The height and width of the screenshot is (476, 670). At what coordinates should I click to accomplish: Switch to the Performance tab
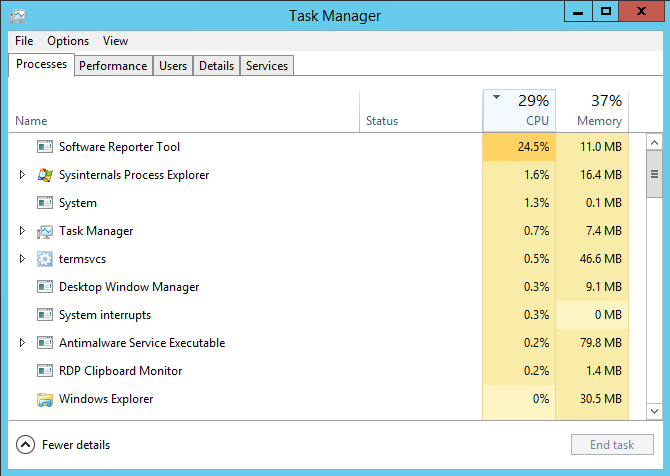[x=113, y=66]
